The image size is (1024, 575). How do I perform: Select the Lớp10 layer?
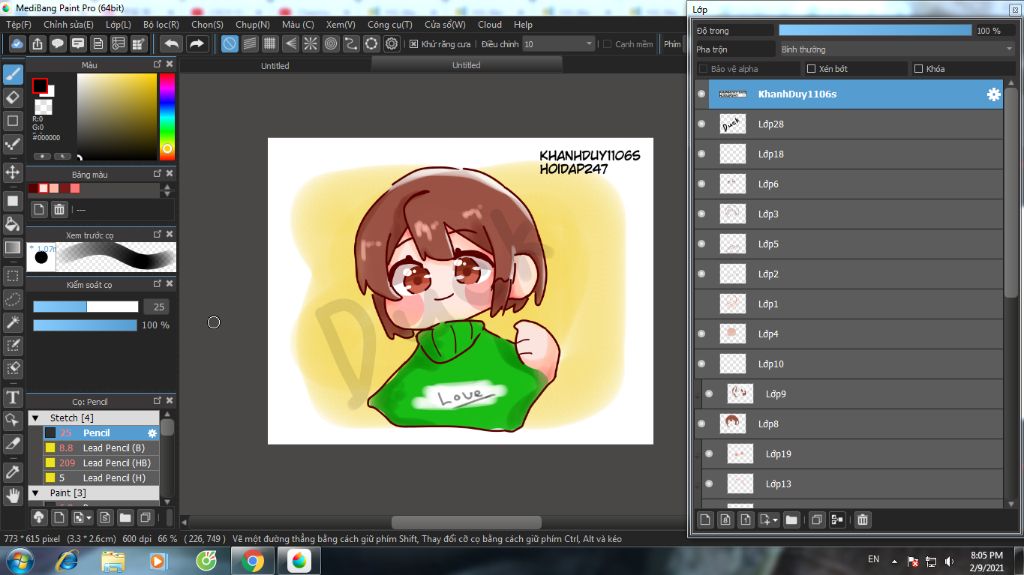(848, 364)
